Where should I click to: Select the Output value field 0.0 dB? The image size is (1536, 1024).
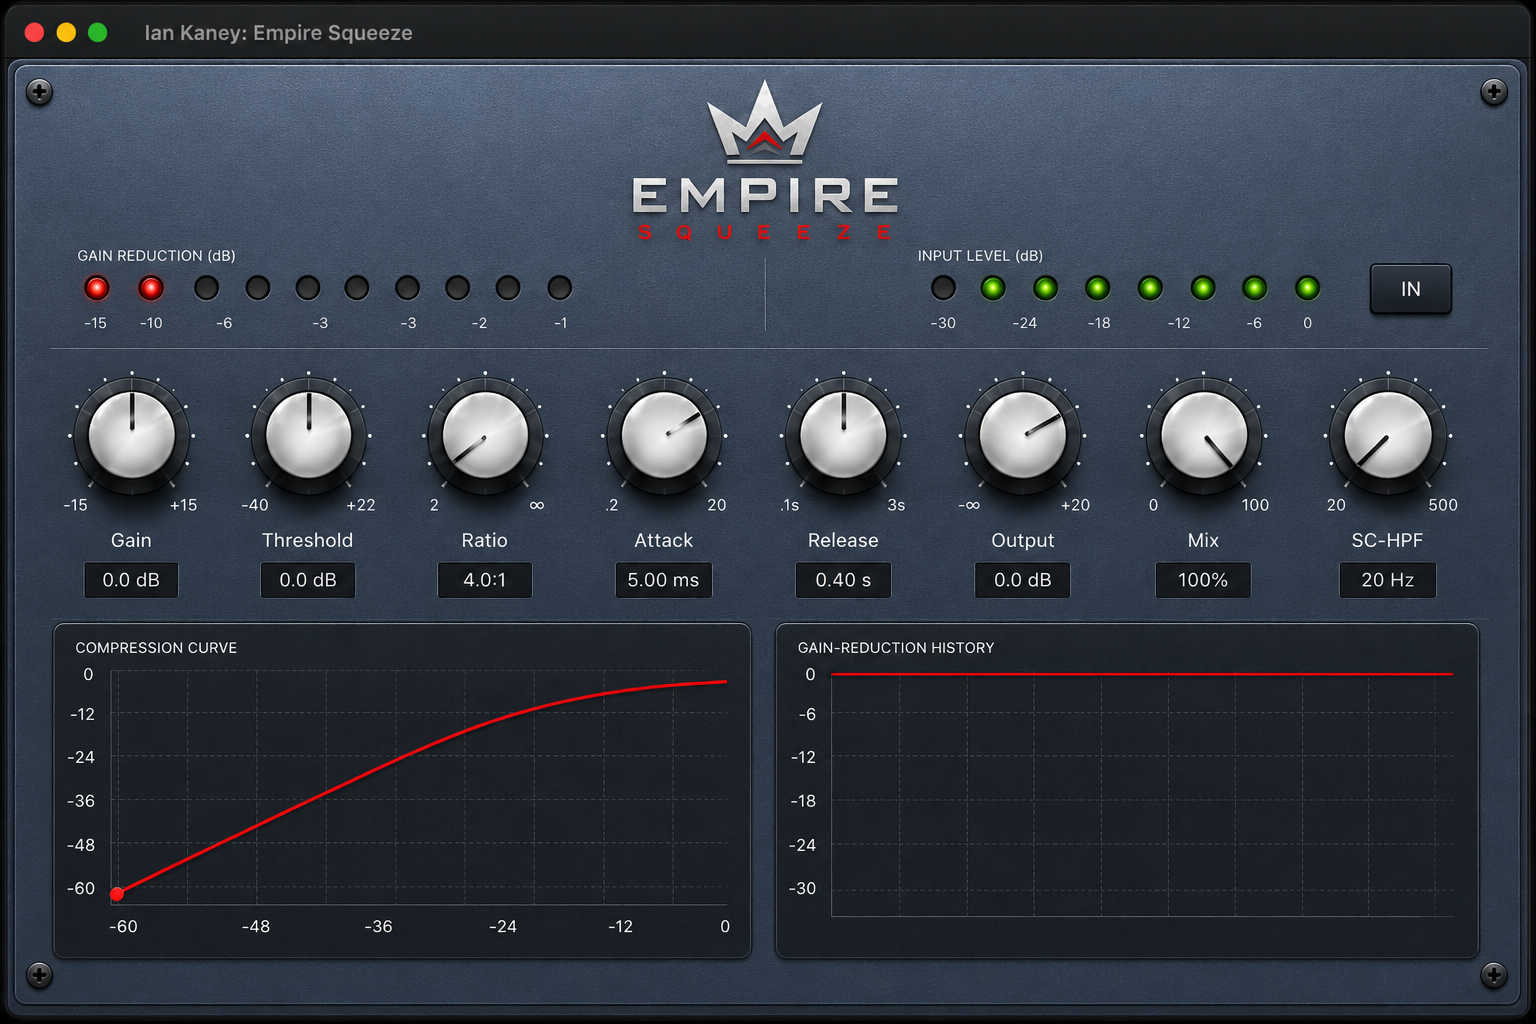click(x=1023, y=580)
